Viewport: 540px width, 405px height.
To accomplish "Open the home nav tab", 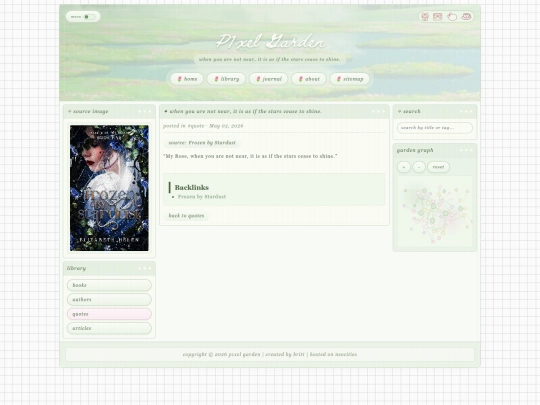I will (x=187, y=79).
